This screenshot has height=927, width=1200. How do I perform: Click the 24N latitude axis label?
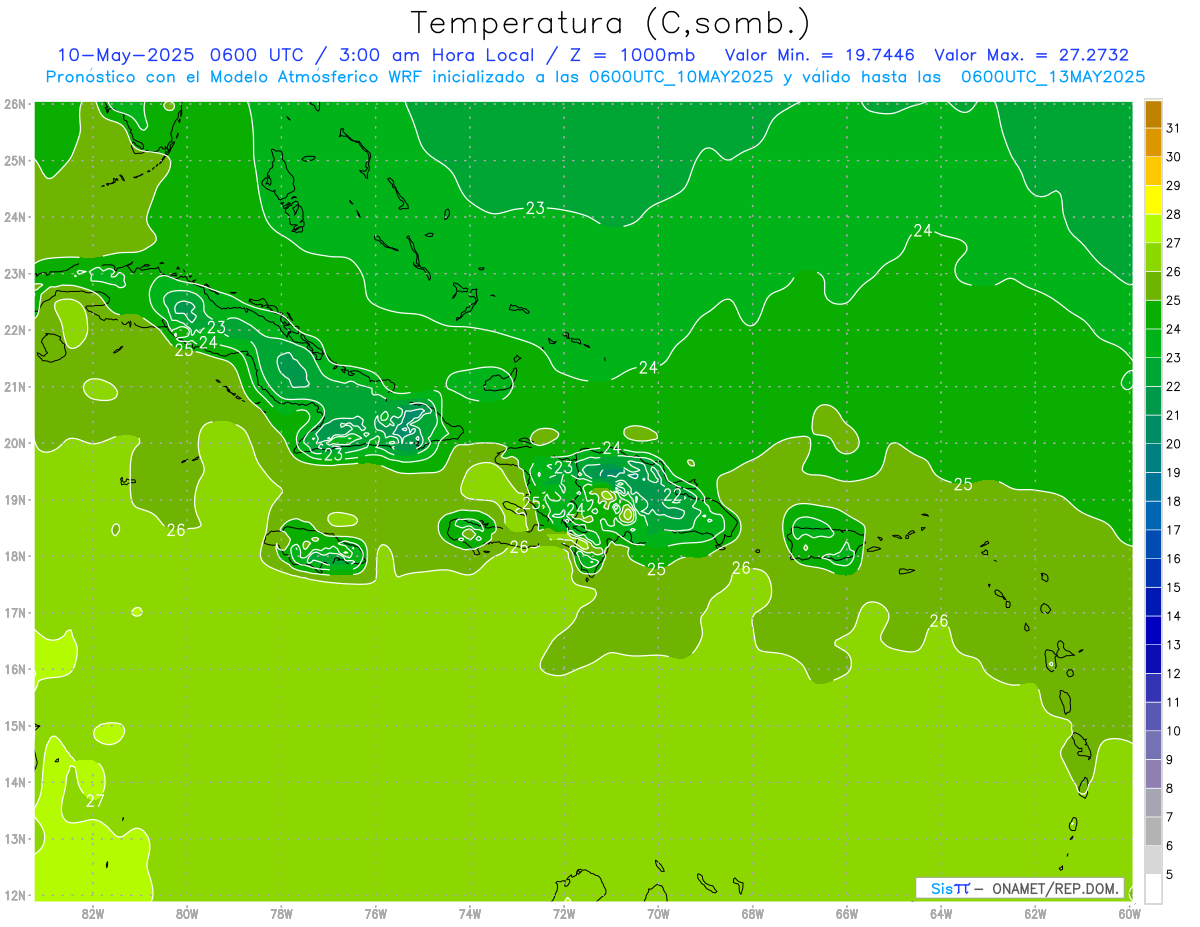[x=15, y=217]
